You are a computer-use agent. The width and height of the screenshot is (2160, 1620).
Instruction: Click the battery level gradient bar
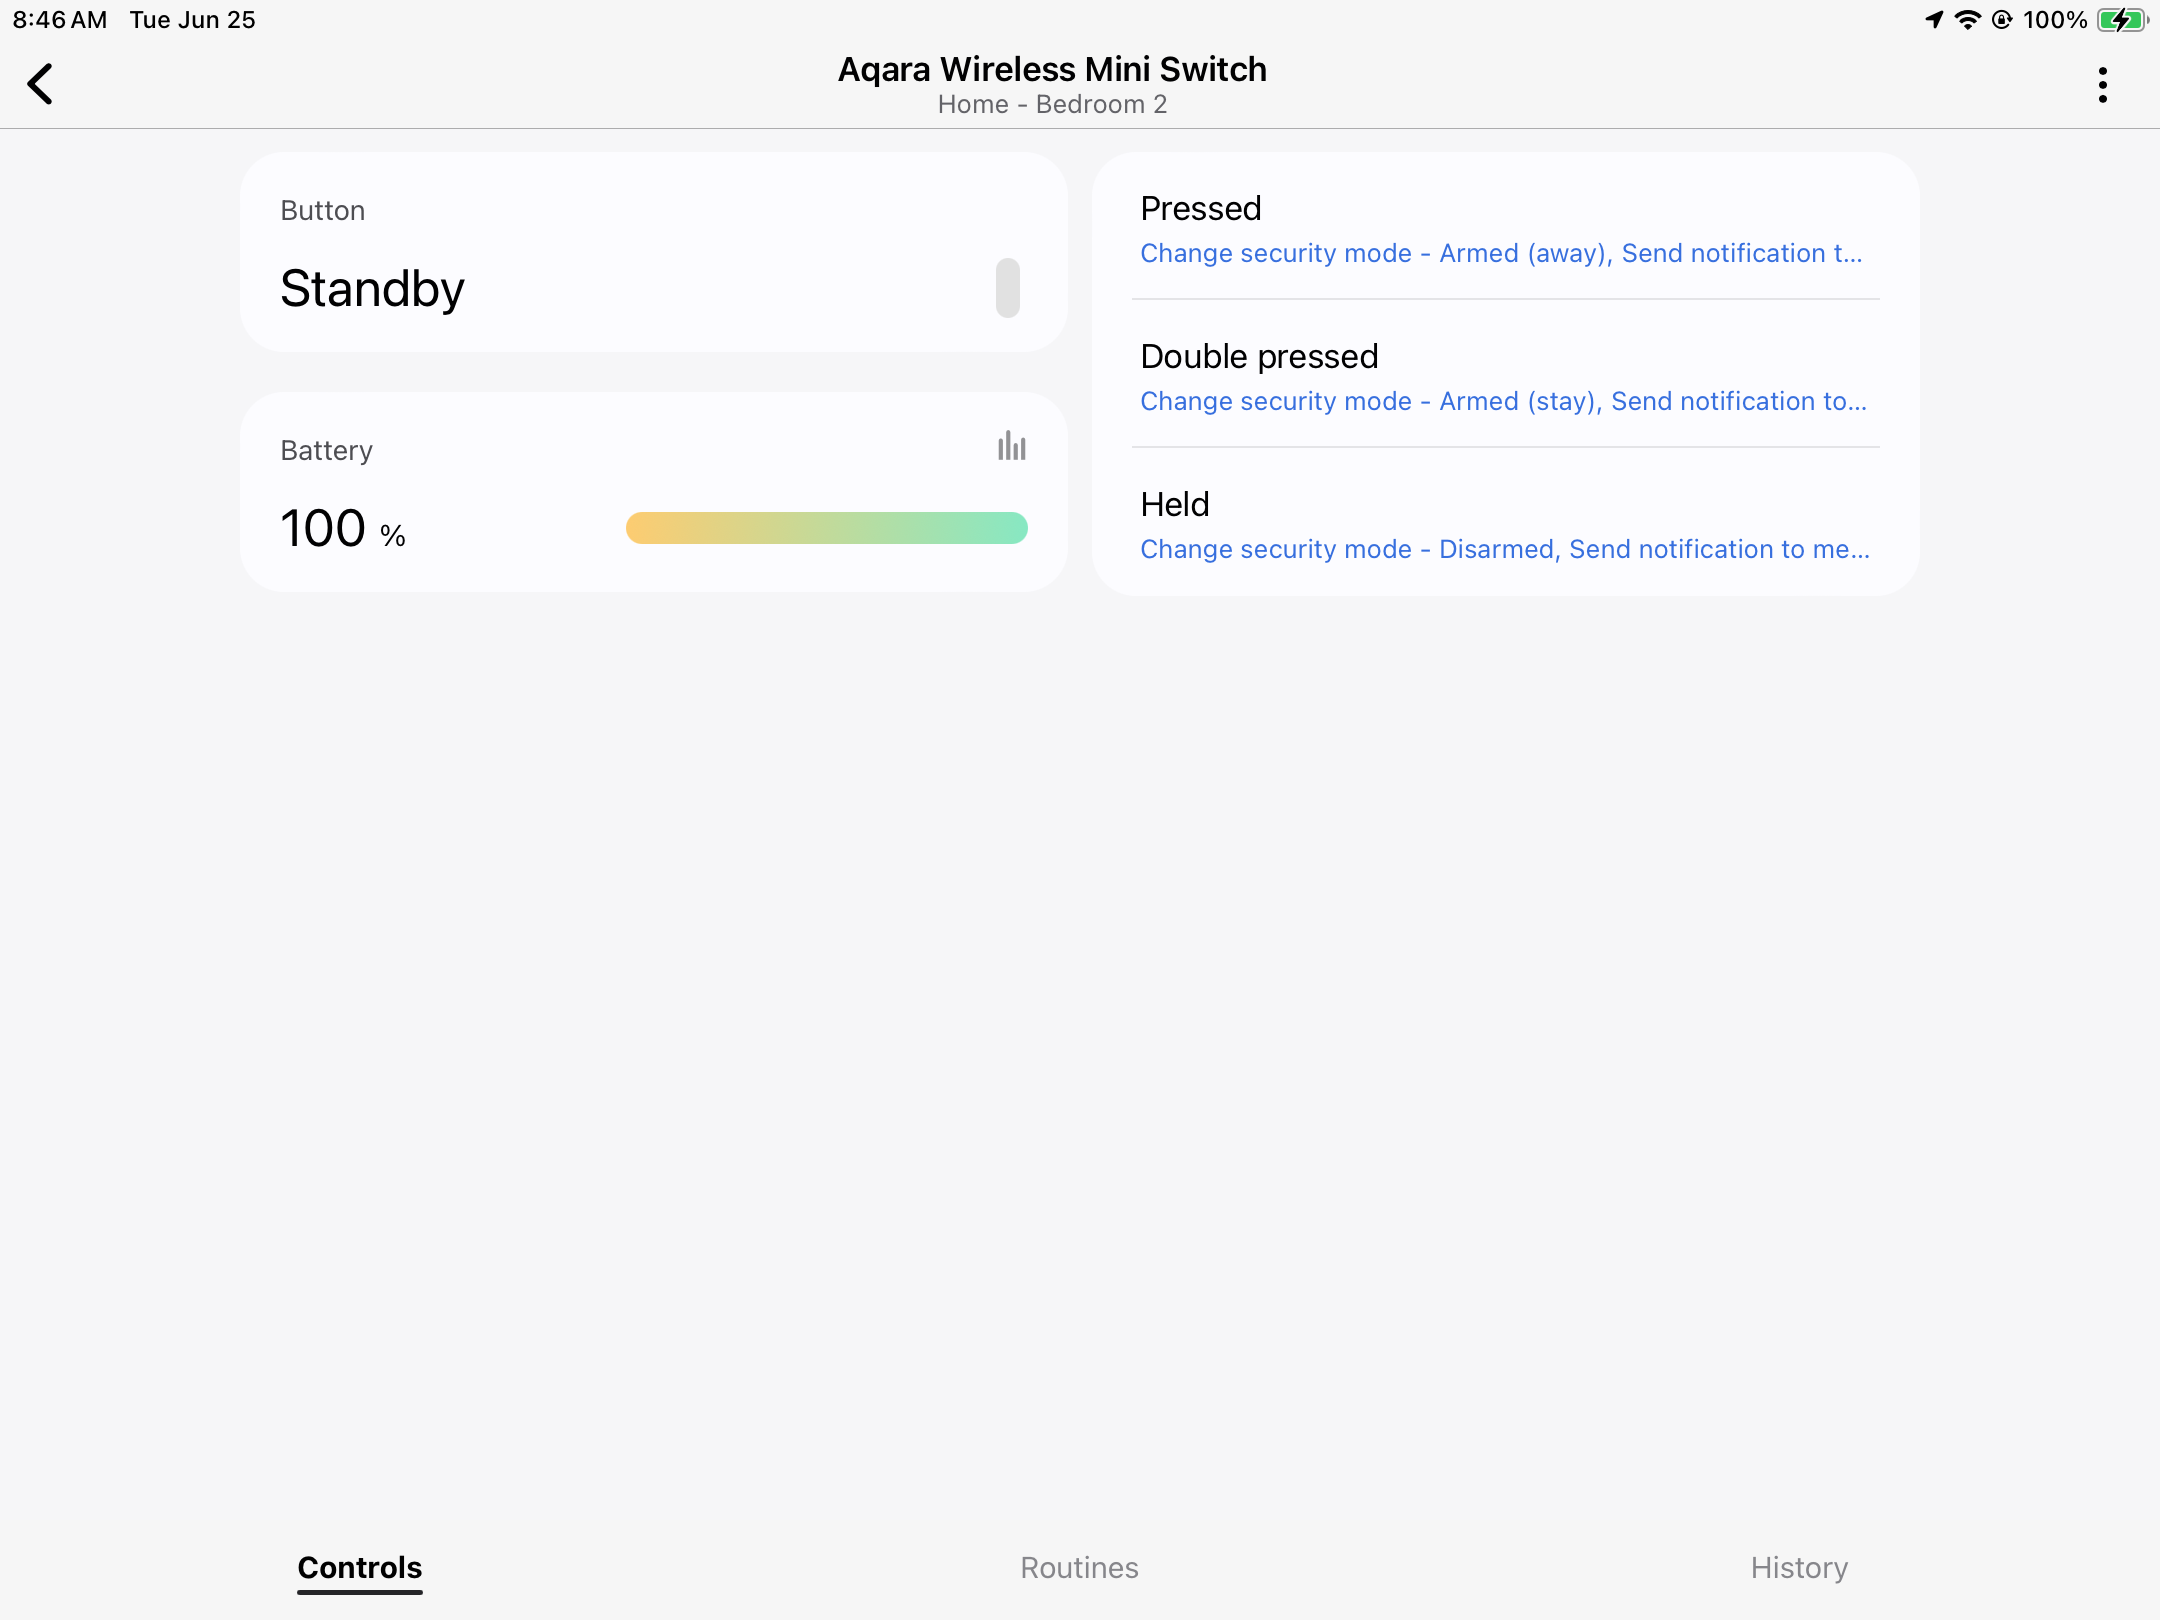(x=826, y=528)
